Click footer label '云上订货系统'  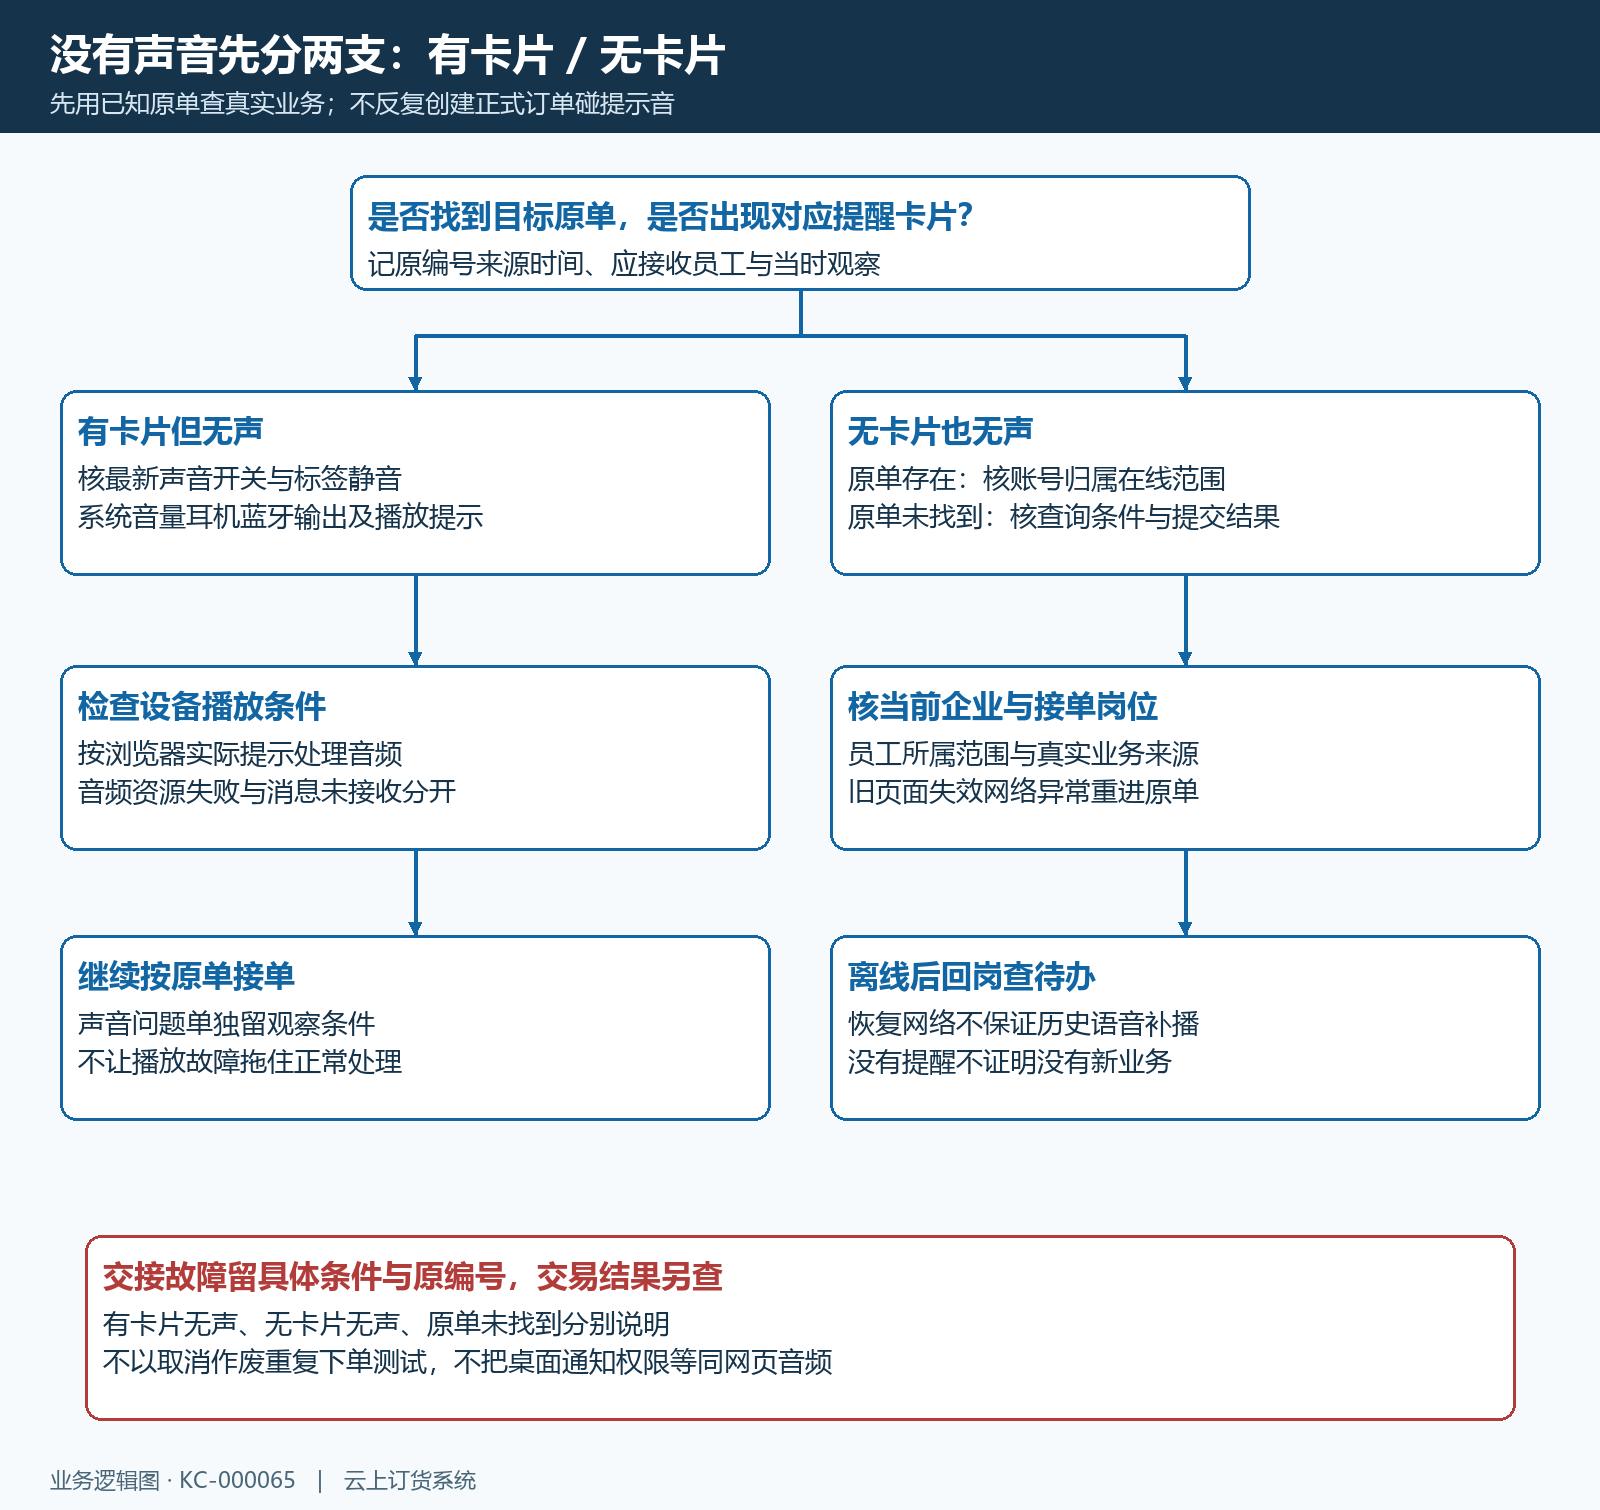coord(410,1480)
